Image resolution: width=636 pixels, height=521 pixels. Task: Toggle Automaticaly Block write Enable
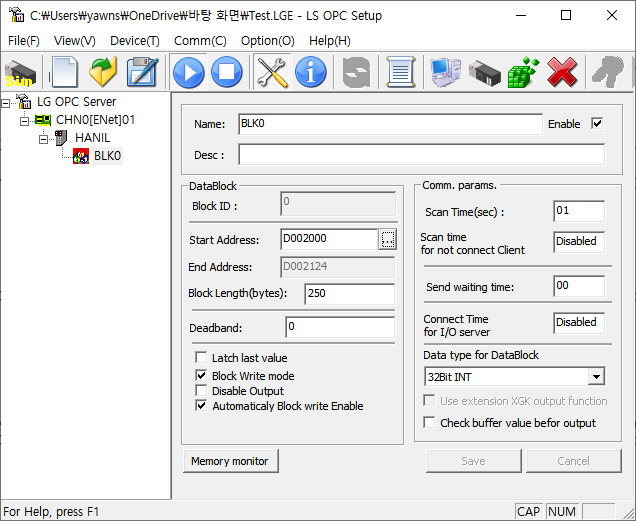(201, 405)
